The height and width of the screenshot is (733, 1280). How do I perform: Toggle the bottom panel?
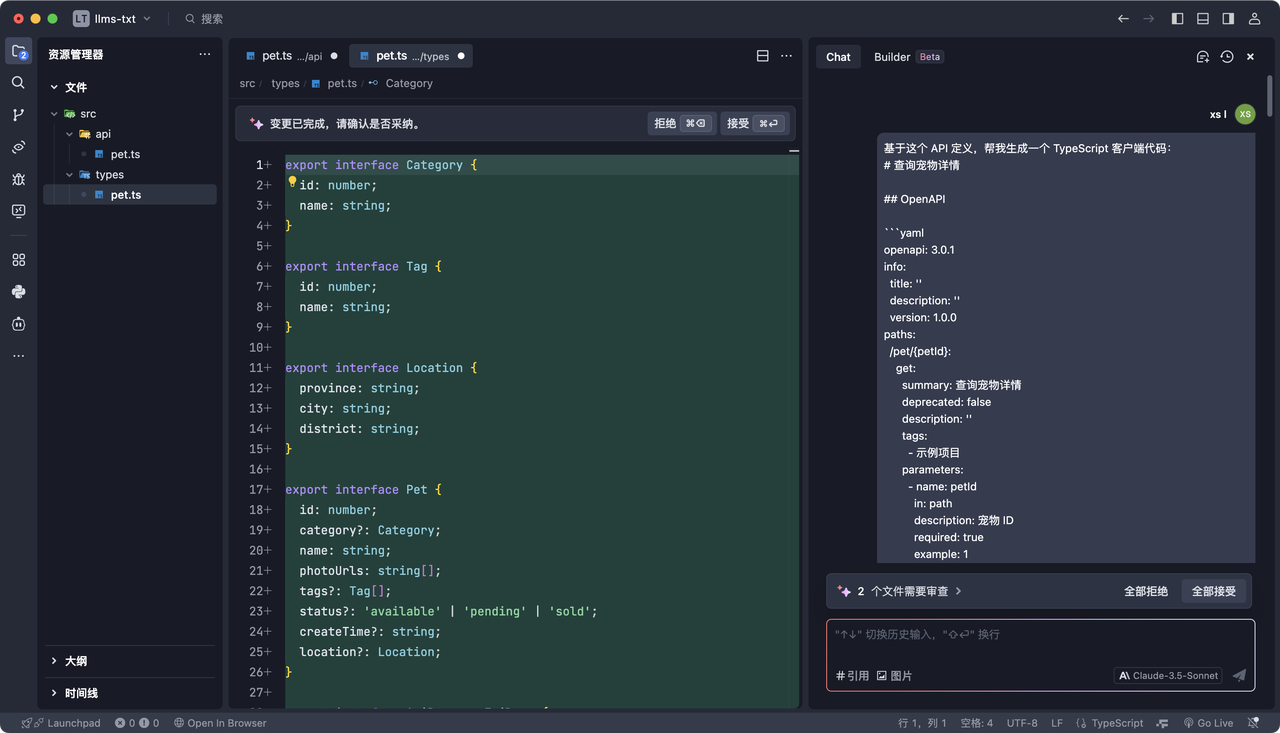pos(1203,18)
